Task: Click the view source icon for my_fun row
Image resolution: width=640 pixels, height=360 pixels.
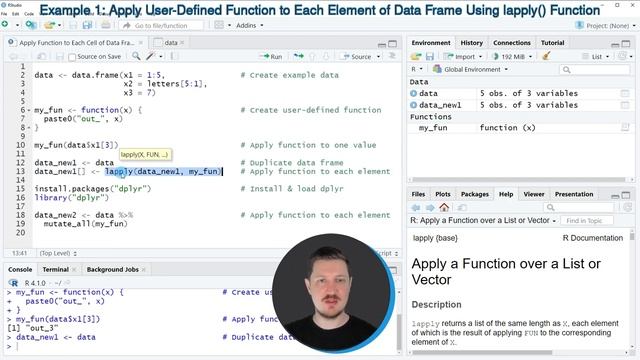Action: point(625,128)
